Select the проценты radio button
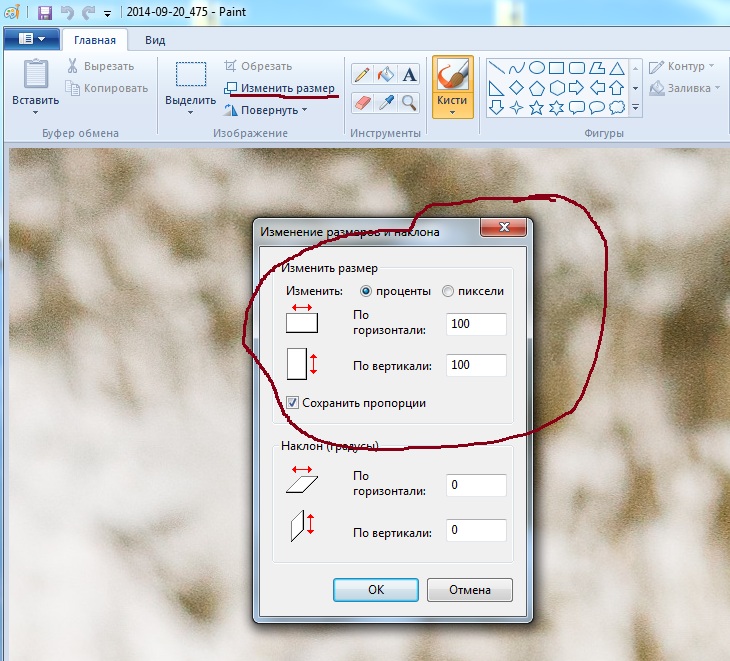Viewport: 730px width, 661px height. pos(366,291)
